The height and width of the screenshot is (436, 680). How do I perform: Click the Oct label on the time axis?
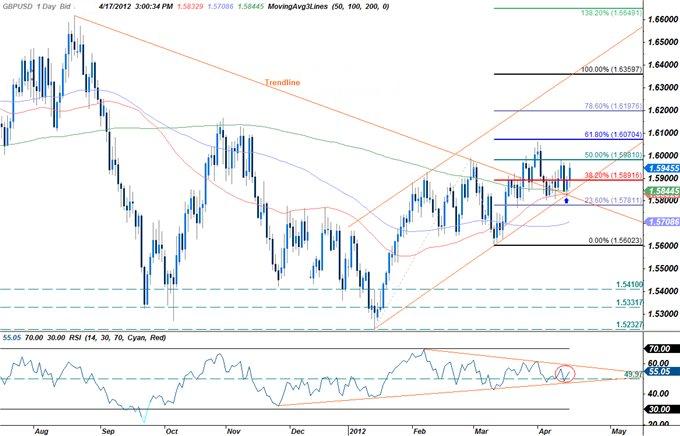click(172, 431)
